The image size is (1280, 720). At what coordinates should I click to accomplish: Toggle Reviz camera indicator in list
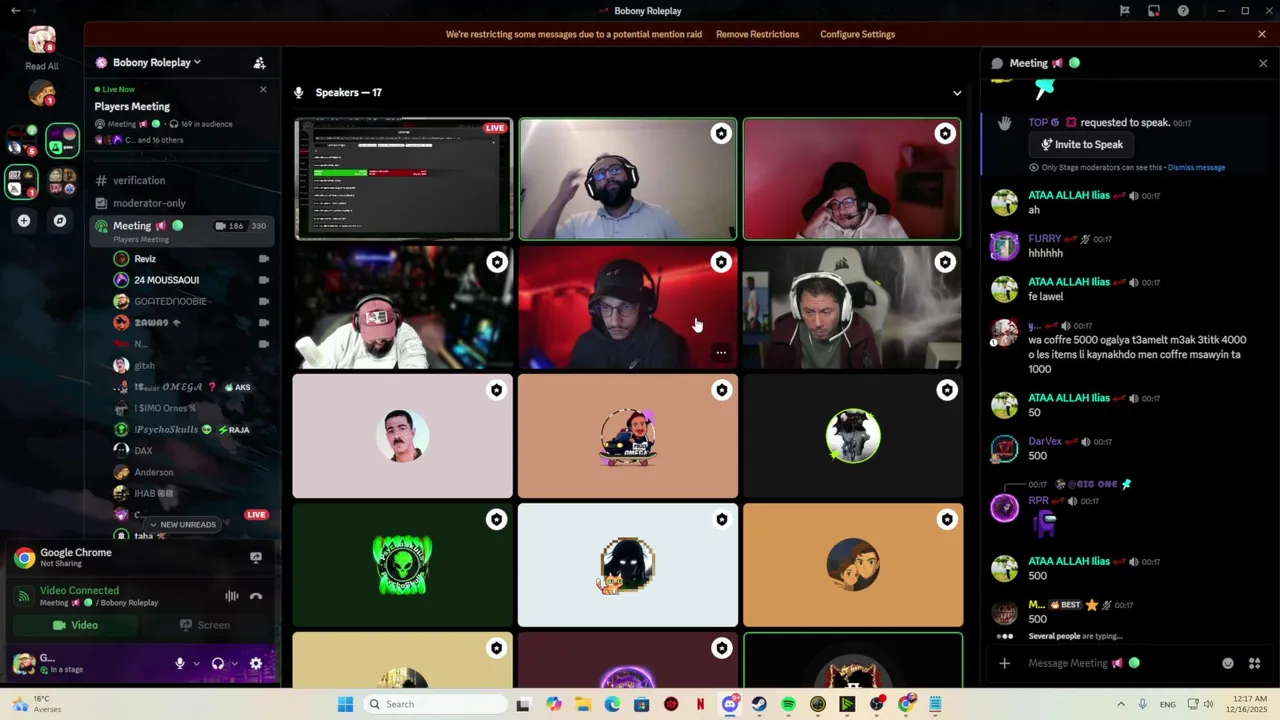(264, 259)
